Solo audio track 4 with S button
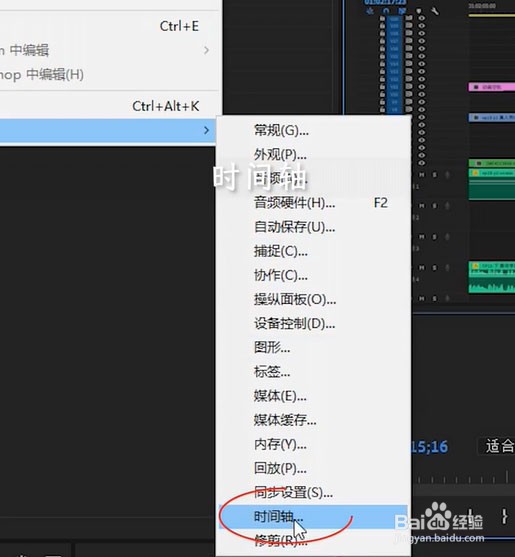This screenshot has height=557, width=515. (x=434, y=267)
